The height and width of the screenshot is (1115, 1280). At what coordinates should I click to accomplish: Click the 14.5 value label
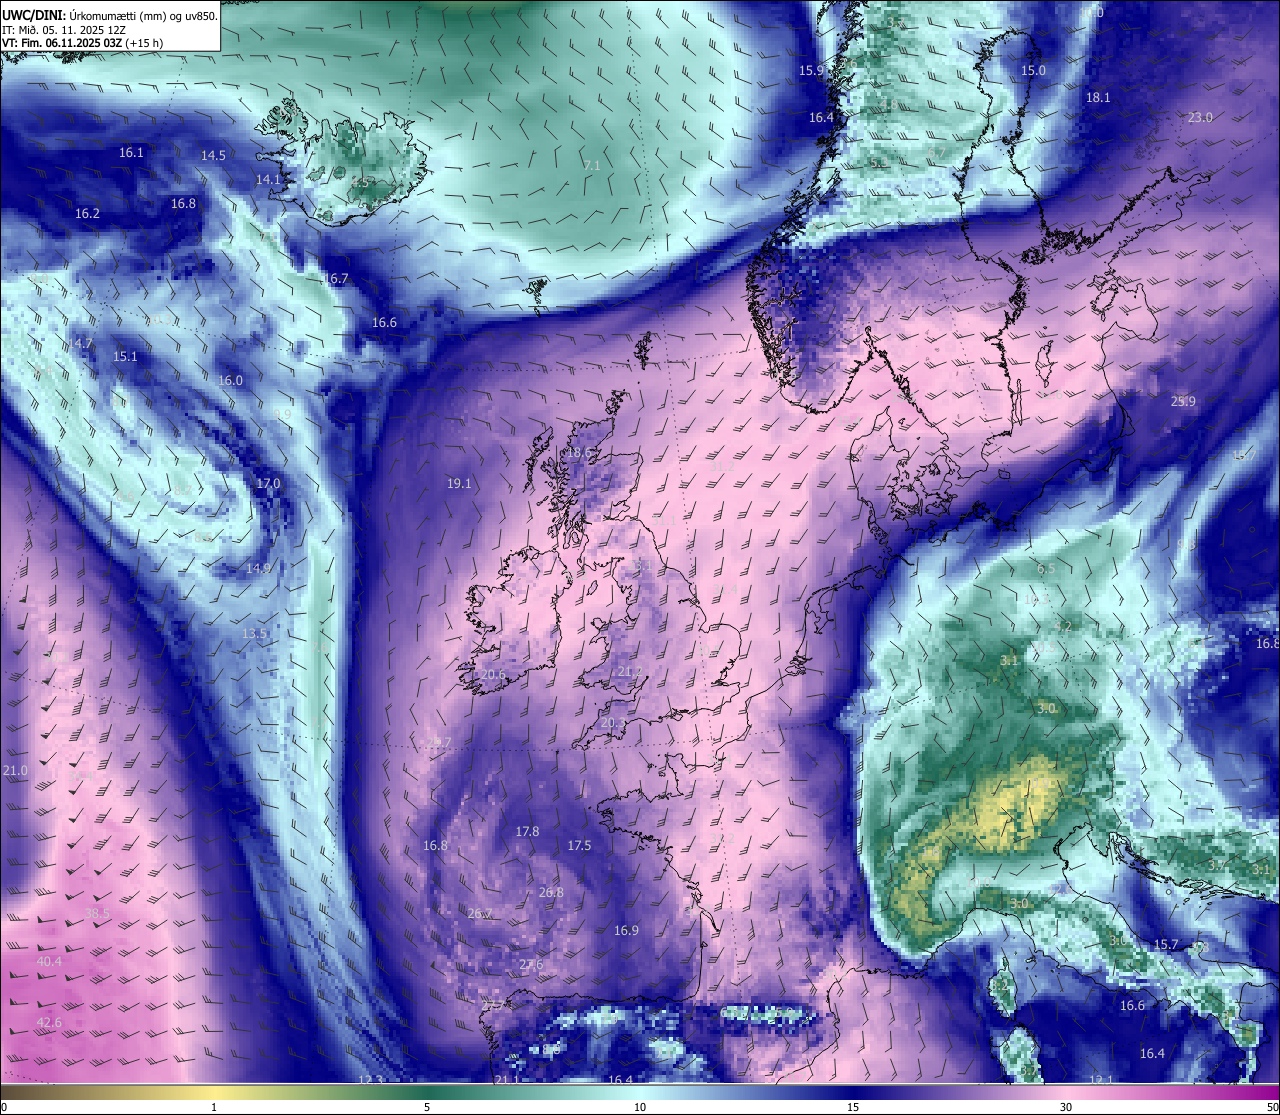213,156
